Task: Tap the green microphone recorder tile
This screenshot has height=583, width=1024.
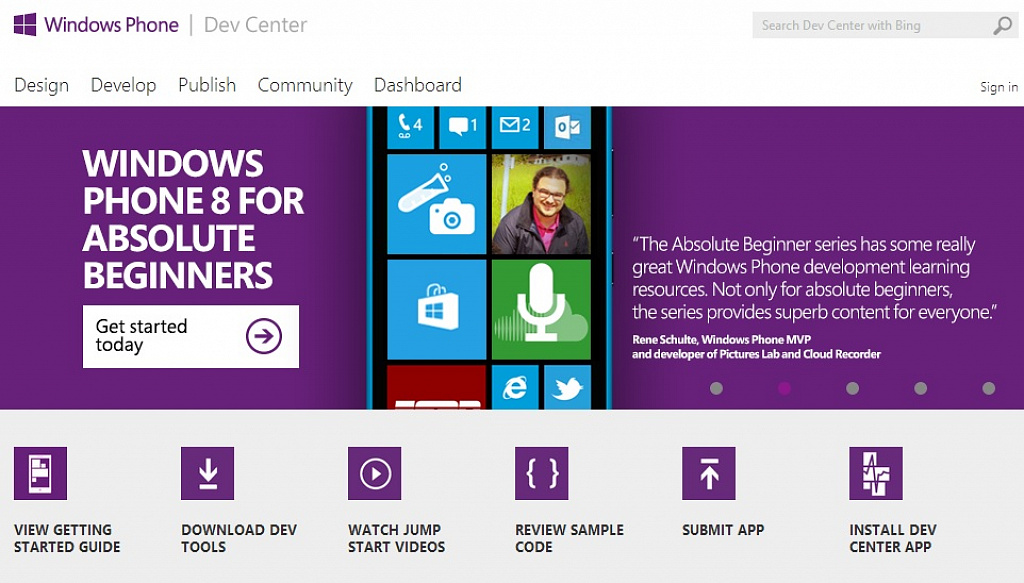Action: click(541, 309)
